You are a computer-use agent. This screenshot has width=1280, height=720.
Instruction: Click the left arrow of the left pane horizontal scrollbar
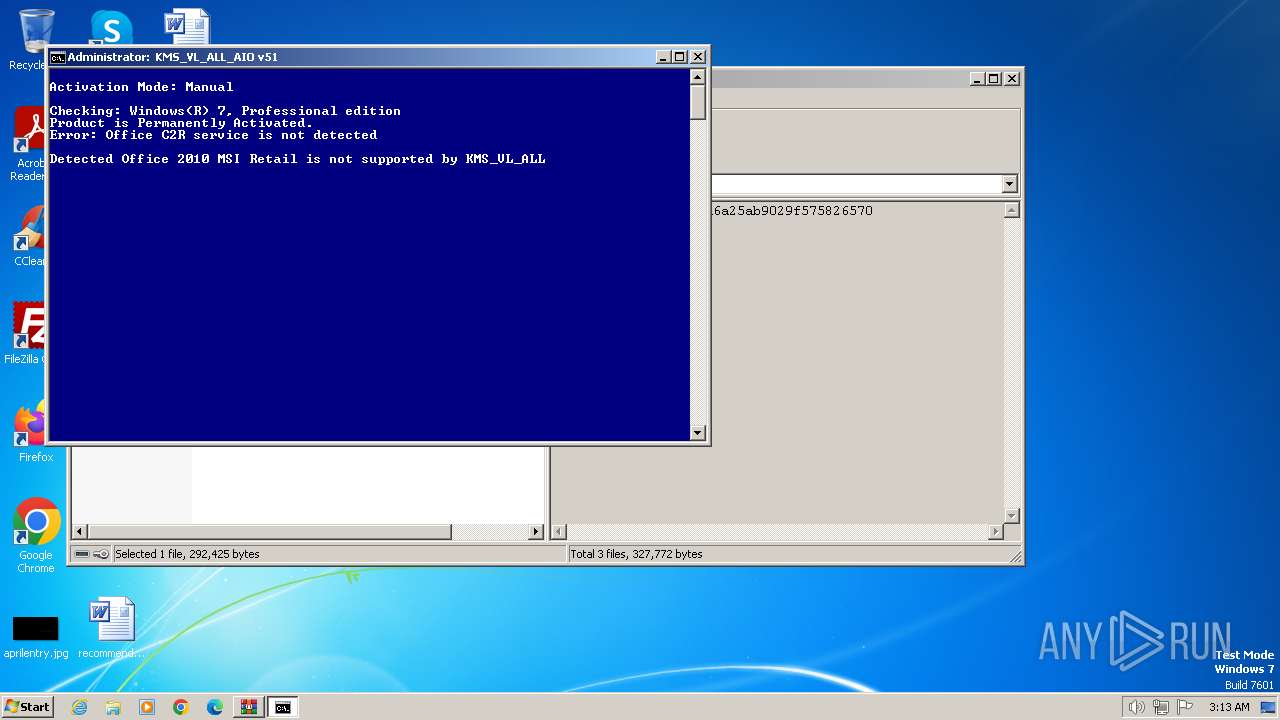tap(80, 532)
